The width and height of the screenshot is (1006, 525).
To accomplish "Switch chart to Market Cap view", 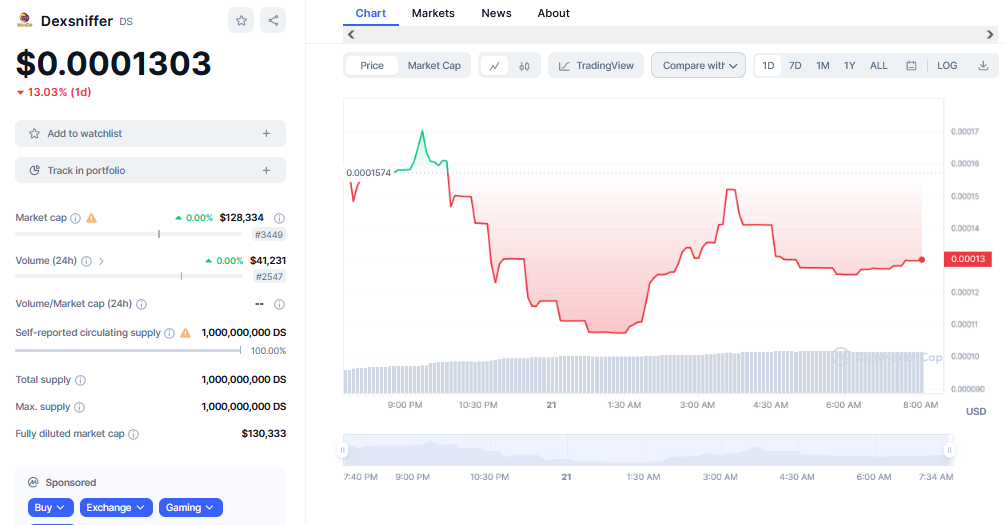I will (434, 65).
